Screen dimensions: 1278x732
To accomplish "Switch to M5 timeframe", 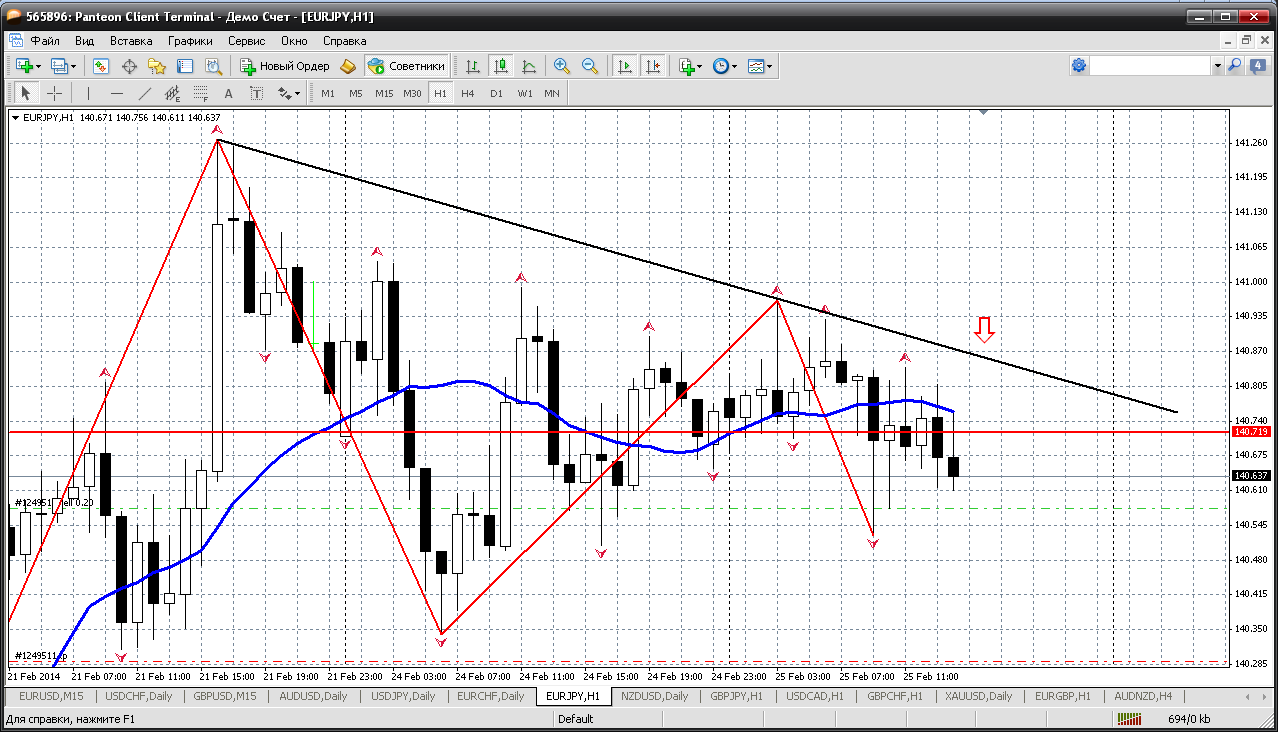I will (x=356, y=93).
